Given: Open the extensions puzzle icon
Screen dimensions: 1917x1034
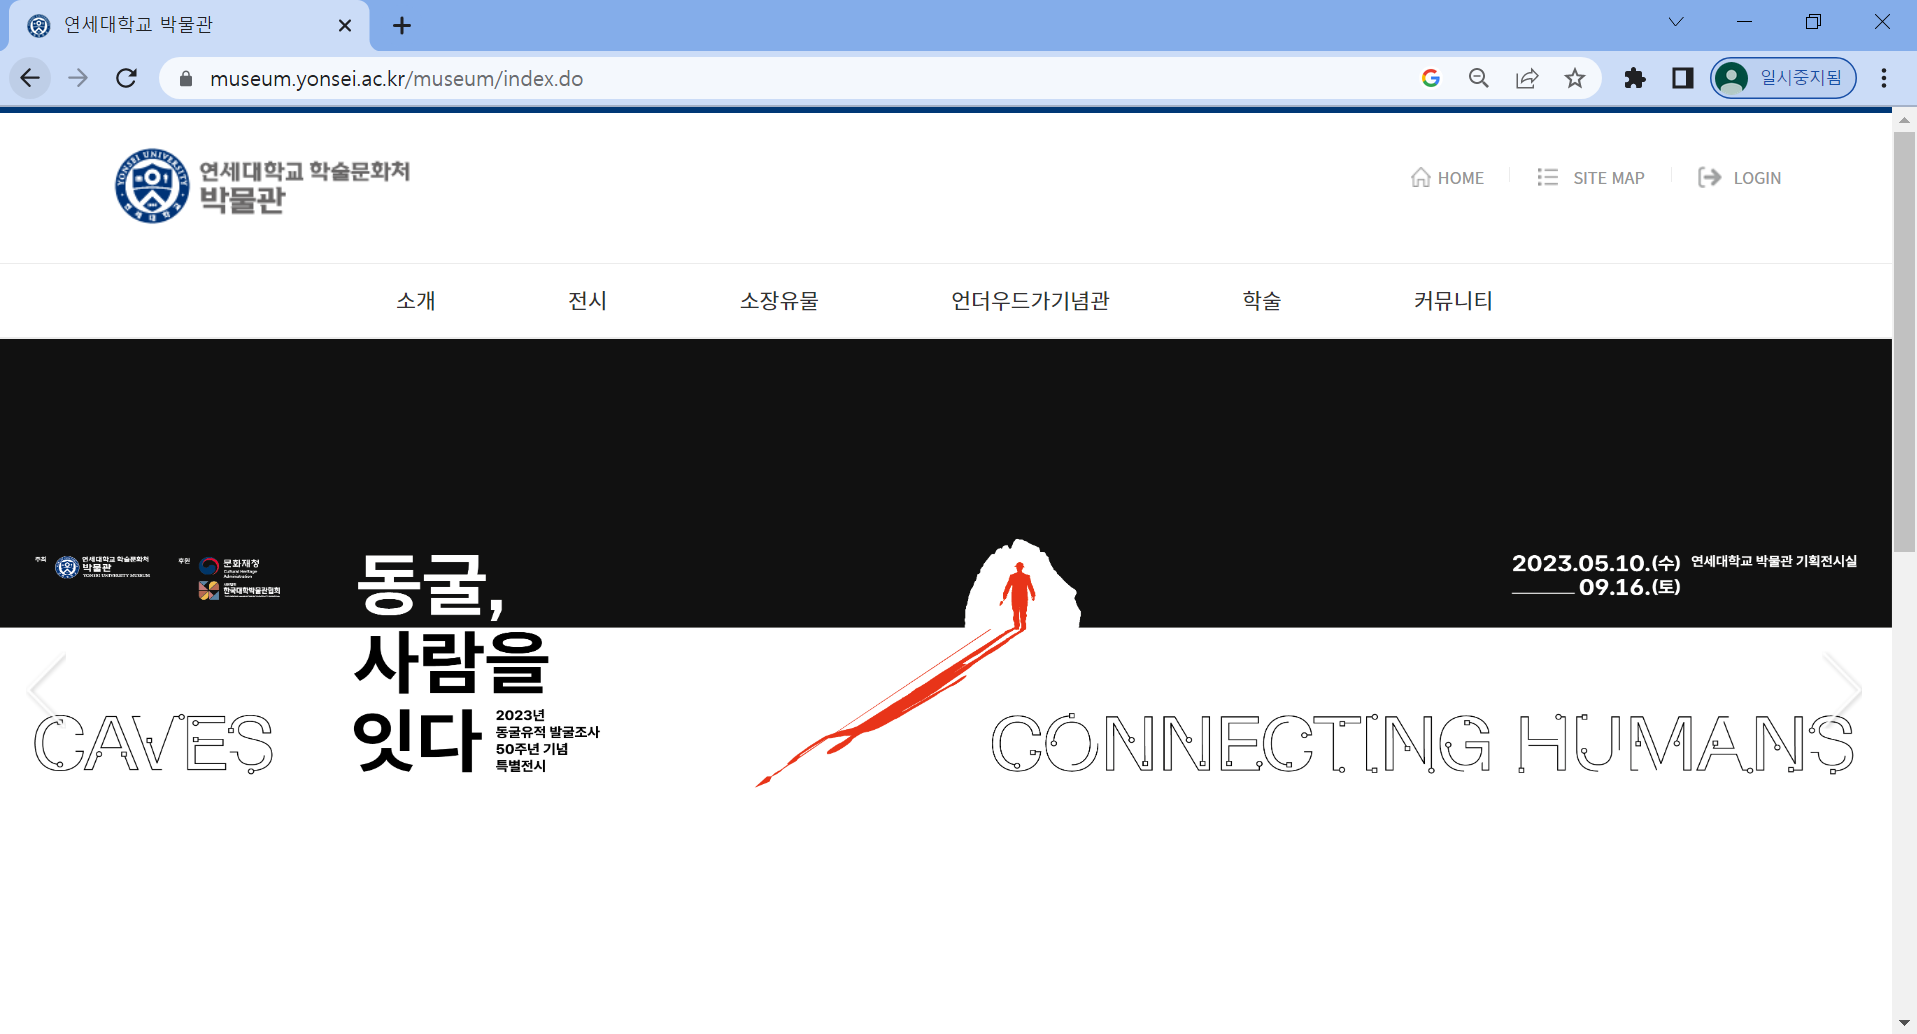Looking at the screenshot, I should click(x=1635, y=78).
